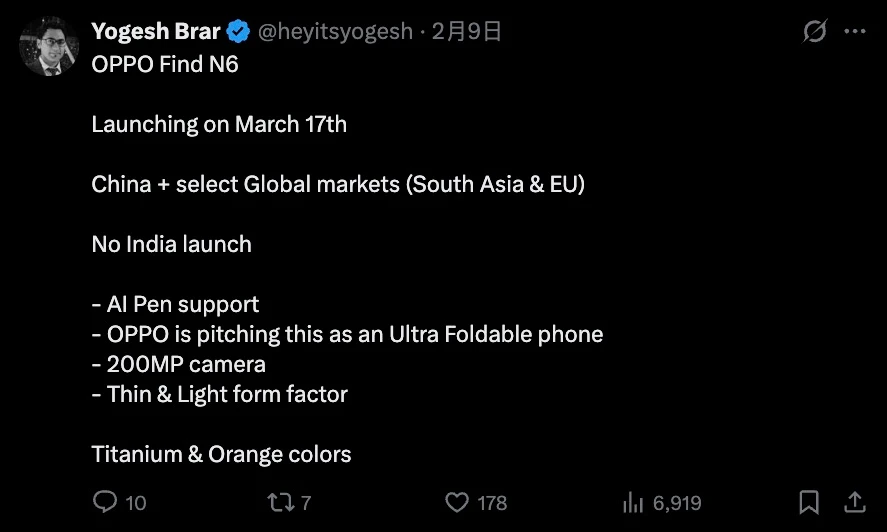Click the Yogesh Brar display name

(x=156, y=32)
